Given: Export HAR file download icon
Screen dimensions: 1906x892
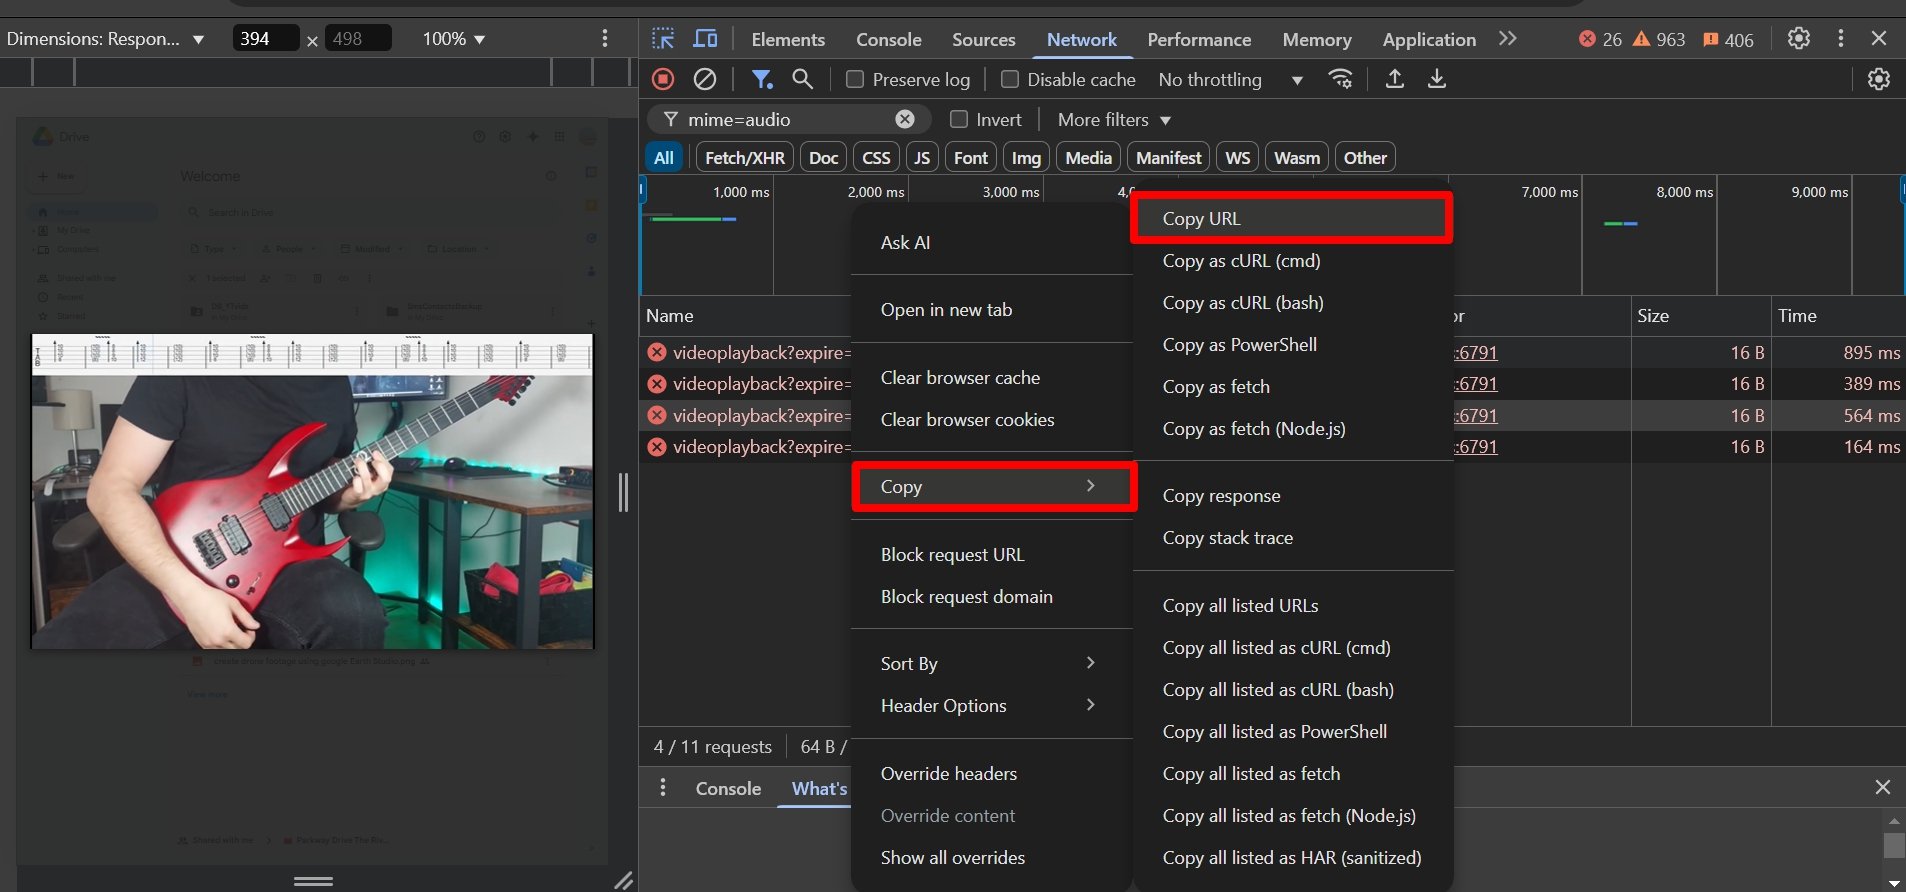Looking at the screenshot, I should pyautogui.click(x=1437, y=79).
